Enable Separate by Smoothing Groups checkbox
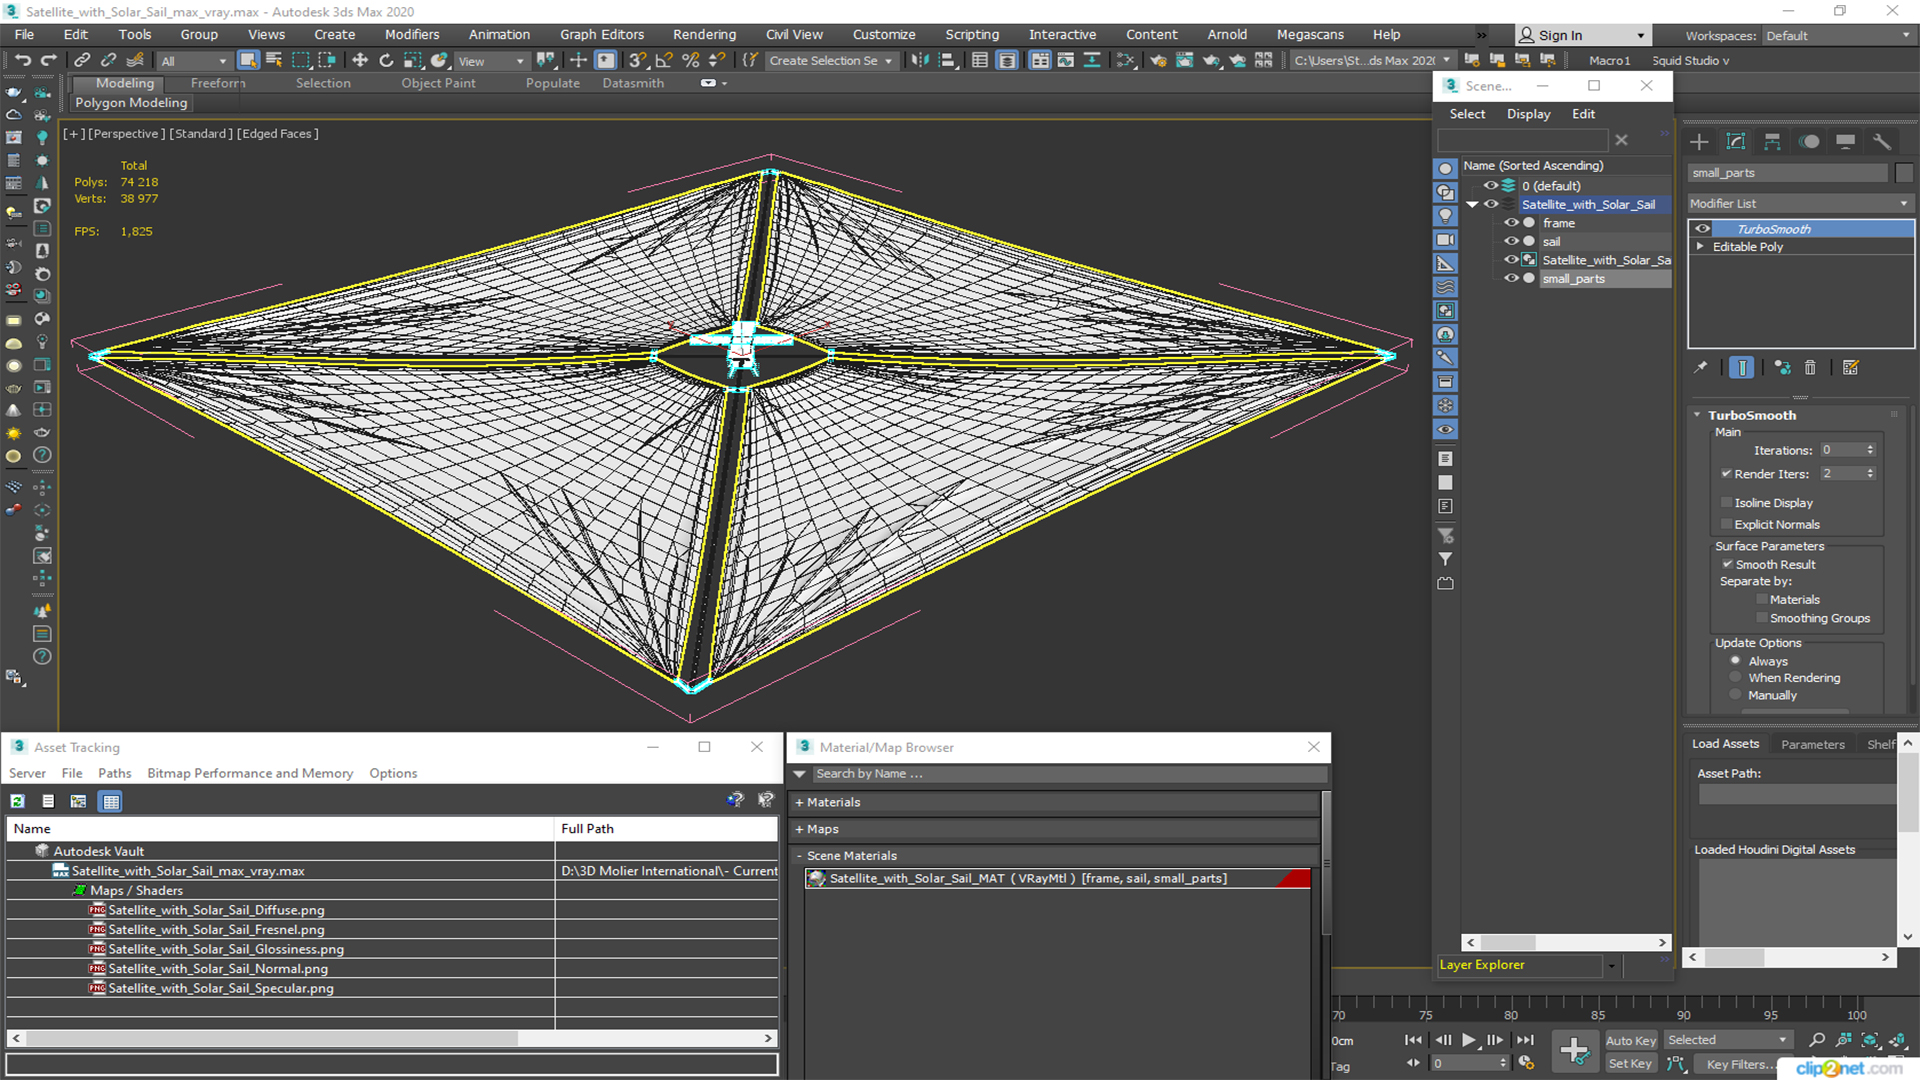Image resolution: width=1920 pixels, height=1080 pixels. [x=1762, y=618]
